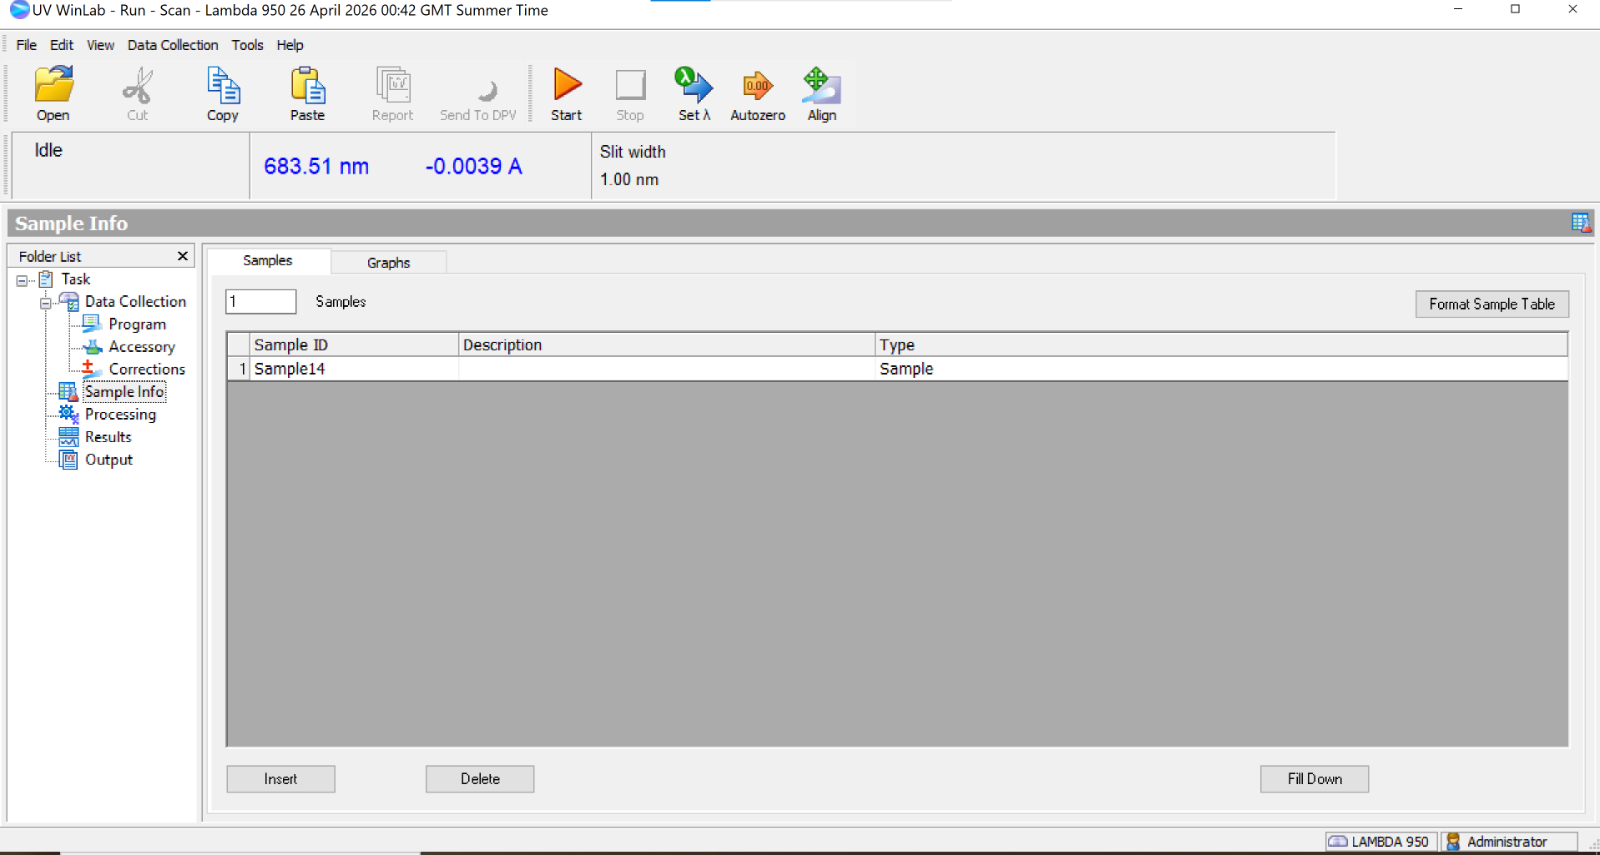Select Data Collection label in tree

tap(135, 301)
